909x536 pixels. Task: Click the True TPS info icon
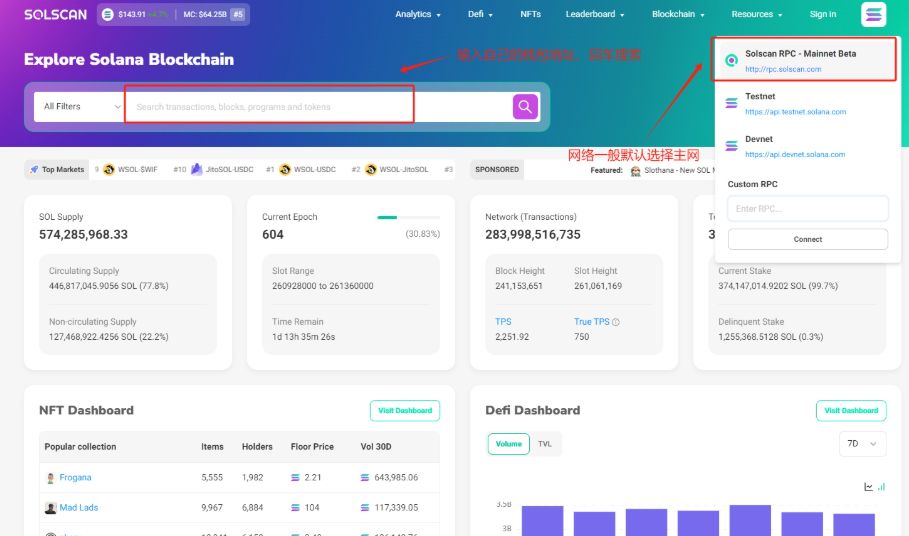(x=616, y=322)
